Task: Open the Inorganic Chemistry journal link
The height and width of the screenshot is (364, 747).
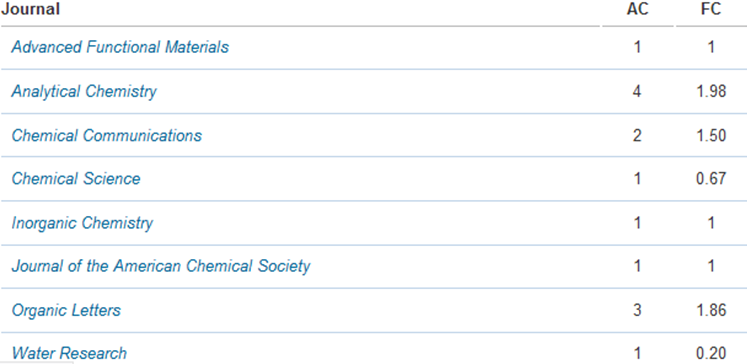Action: [x=82, y=223]
